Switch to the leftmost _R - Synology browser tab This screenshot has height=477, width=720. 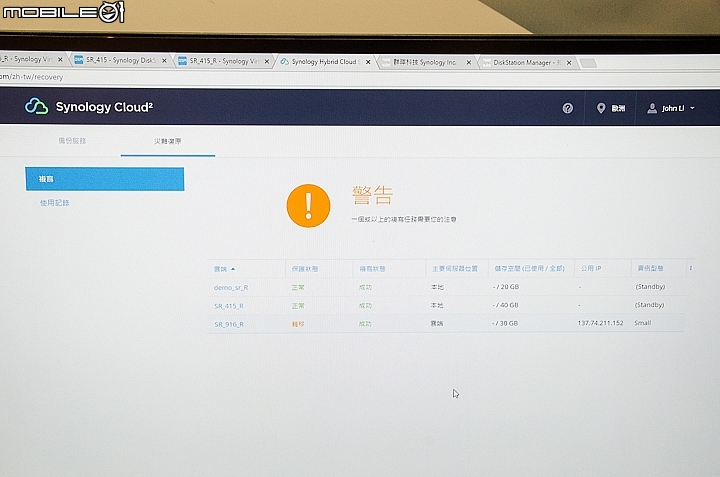pos(31,59)
